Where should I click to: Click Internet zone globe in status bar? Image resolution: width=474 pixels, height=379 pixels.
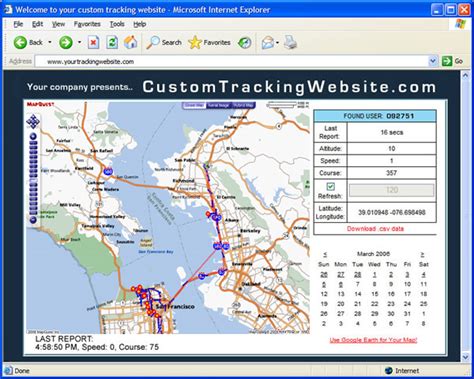pyautogui.click(x=388, y=371)
